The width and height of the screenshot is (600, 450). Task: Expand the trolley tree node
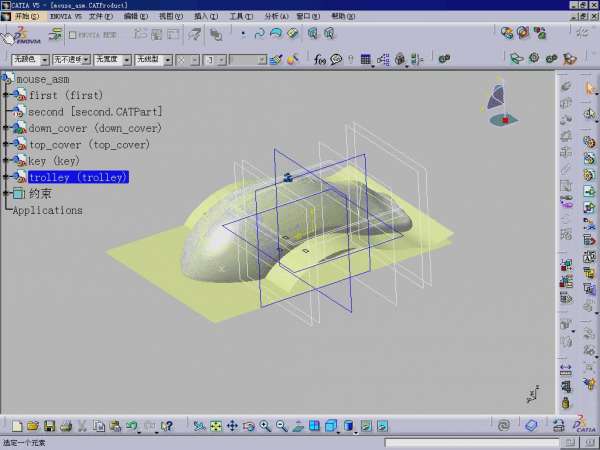[6, 176]
